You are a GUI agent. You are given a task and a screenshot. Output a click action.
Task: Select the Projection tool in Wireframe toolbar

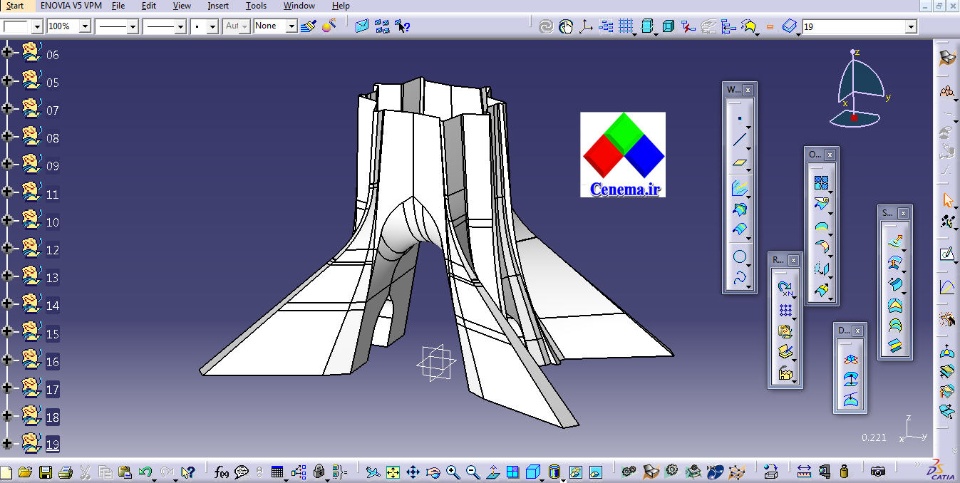739,188
